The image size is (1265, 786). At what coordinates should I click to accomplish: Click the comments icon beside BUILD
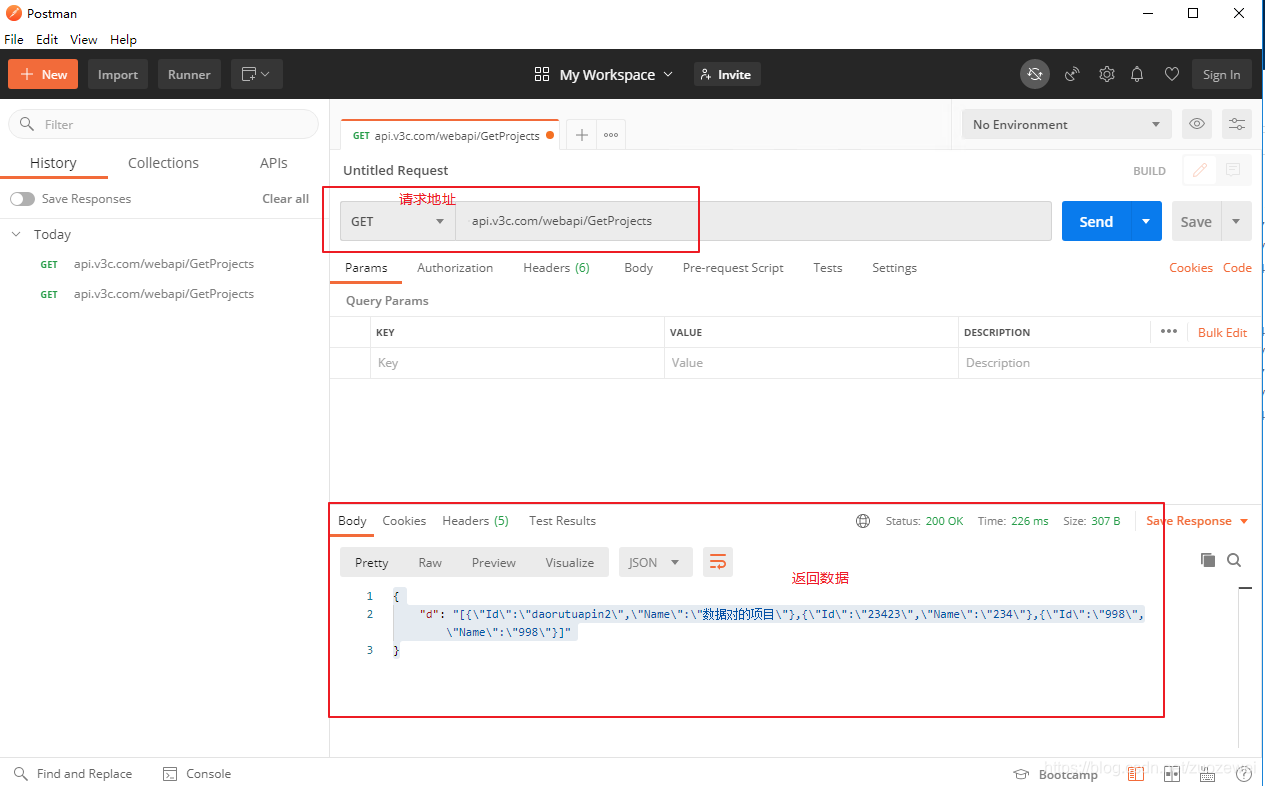click(1233, 170)
